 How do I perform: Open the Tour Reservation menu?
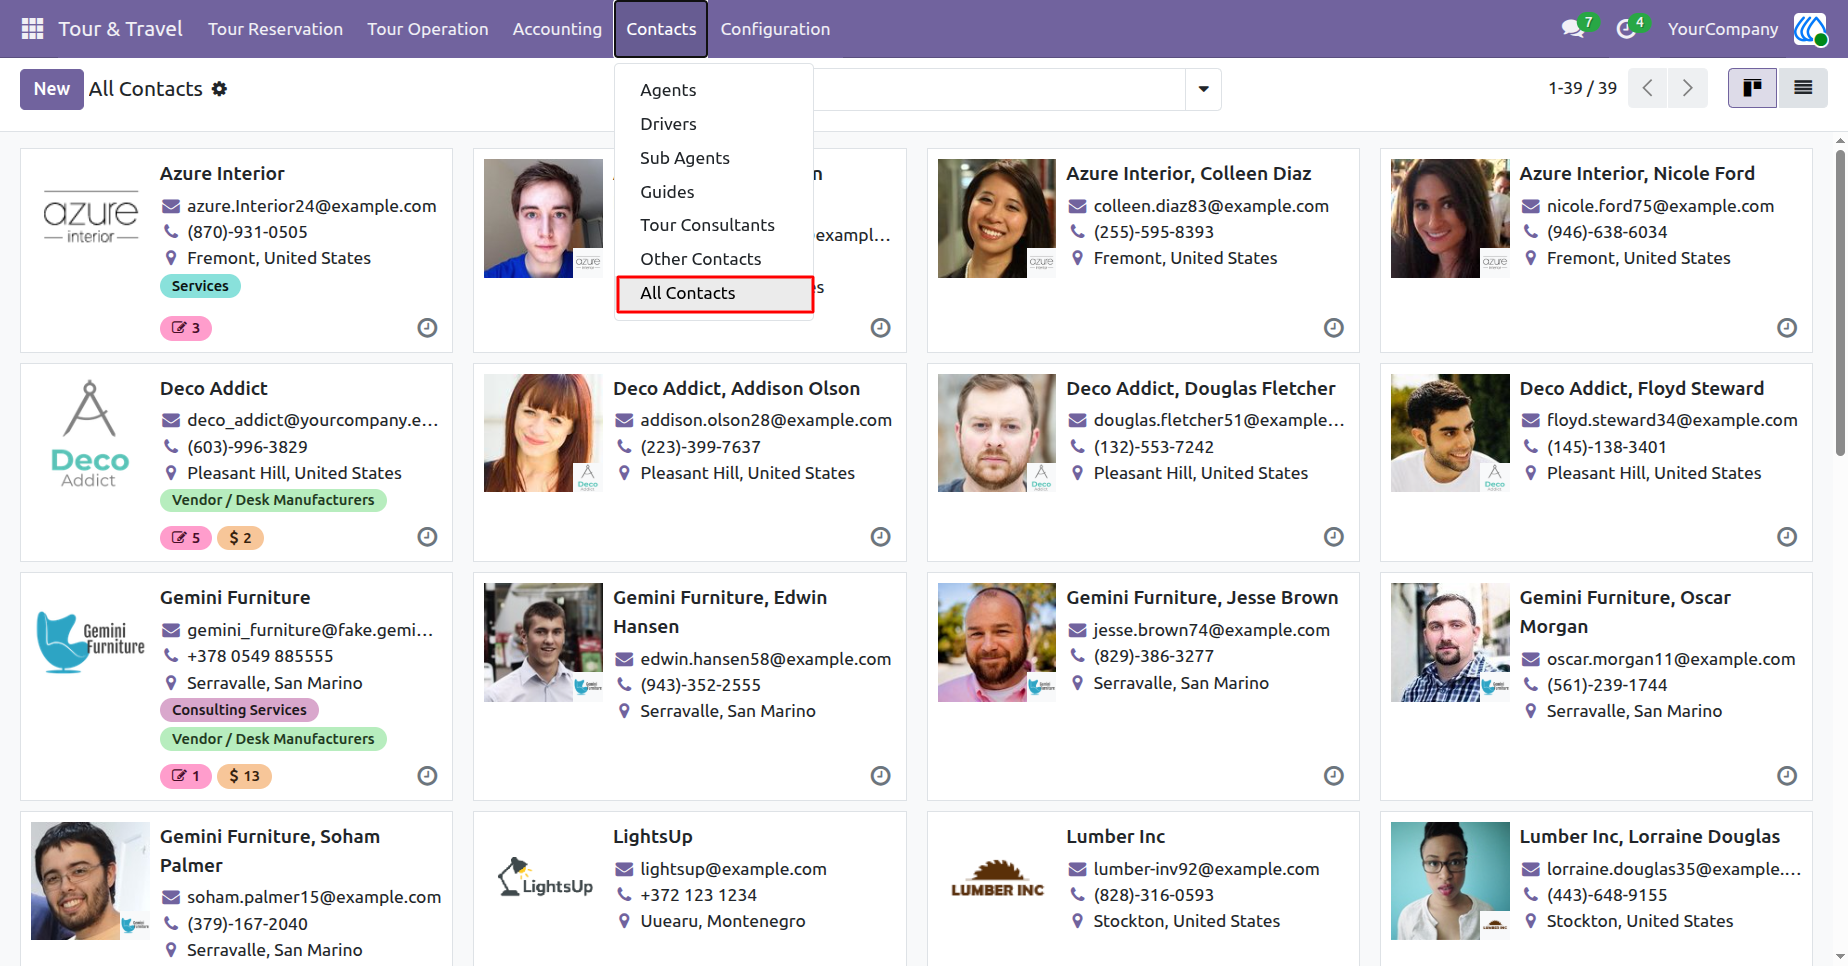(275, 29)
